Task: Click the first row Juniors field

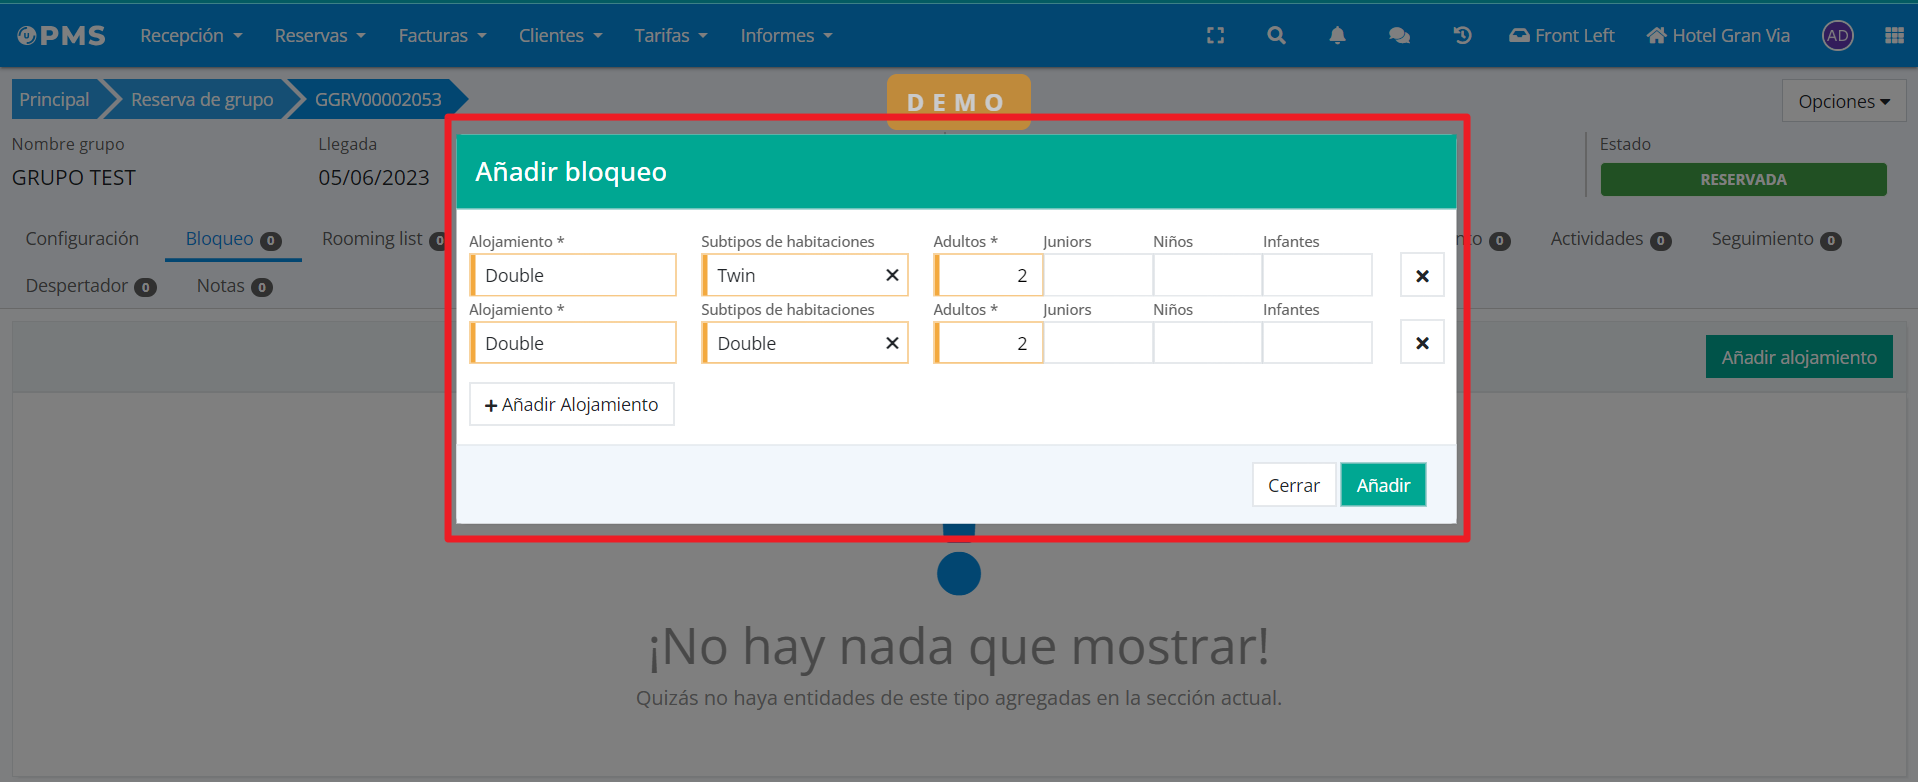Action: [1097, 275]
